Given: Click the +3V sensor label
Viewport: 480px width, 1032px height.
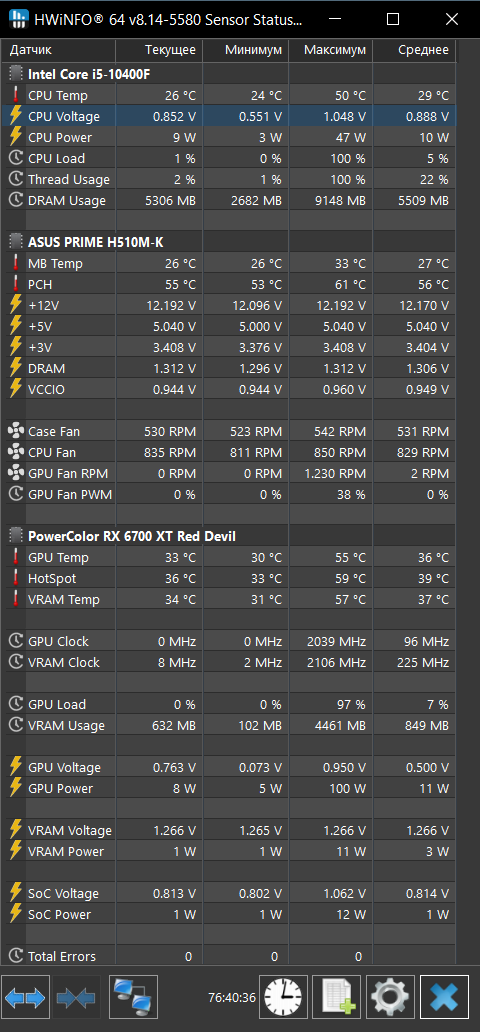Looking at the screenshot, I should (38, 348).
